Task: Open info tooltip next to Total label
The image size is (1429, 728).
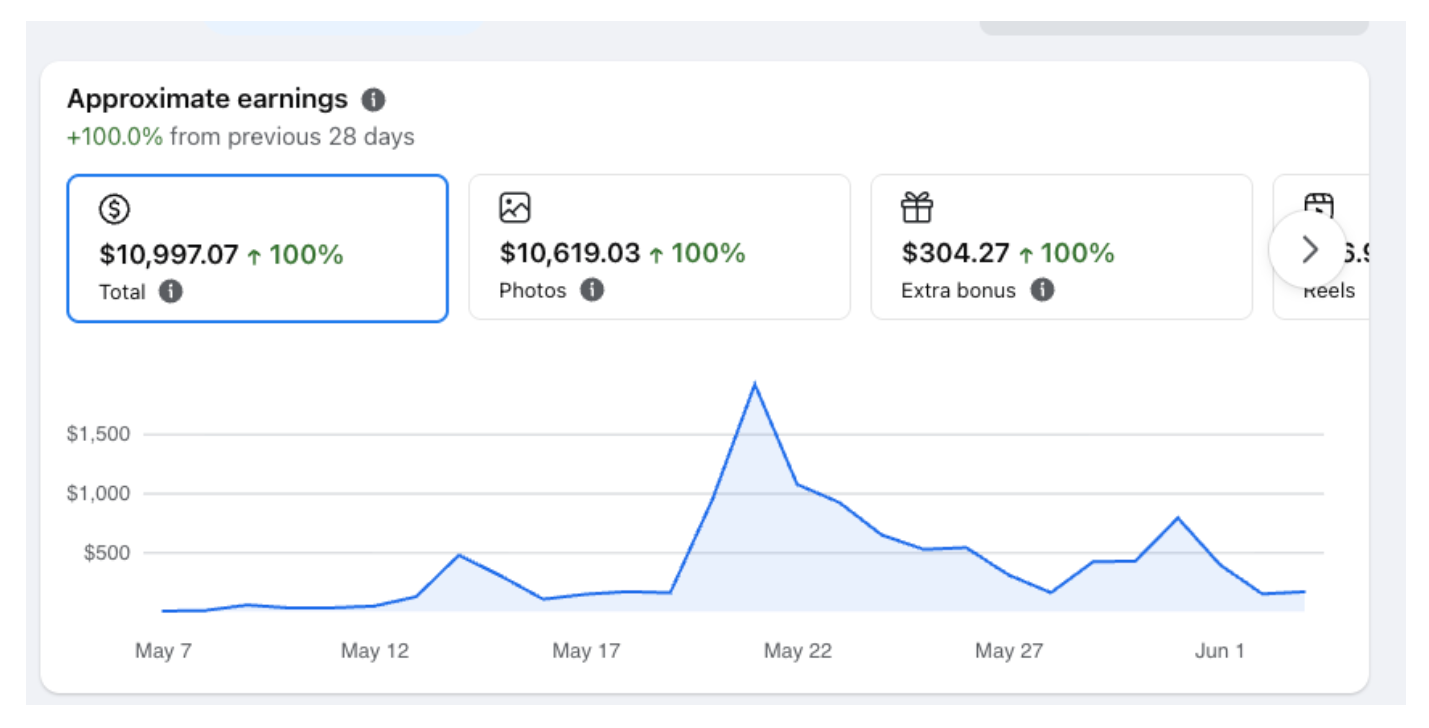Action: pyautogui.click(x=171, y=292)
